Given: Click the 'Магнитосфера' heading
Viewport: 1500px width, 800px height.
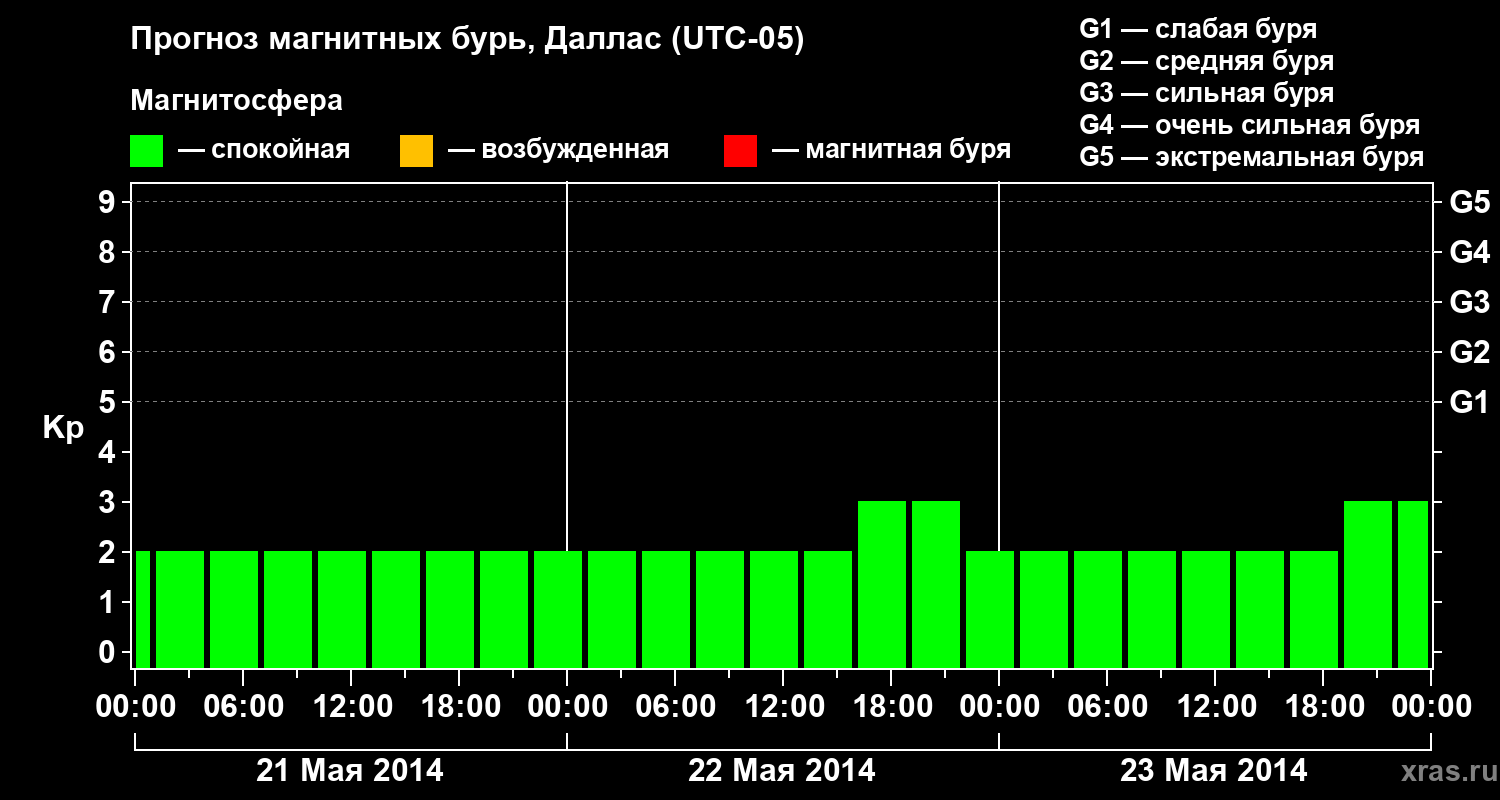Looking at the screenshot, I should [x=236, y=101].
